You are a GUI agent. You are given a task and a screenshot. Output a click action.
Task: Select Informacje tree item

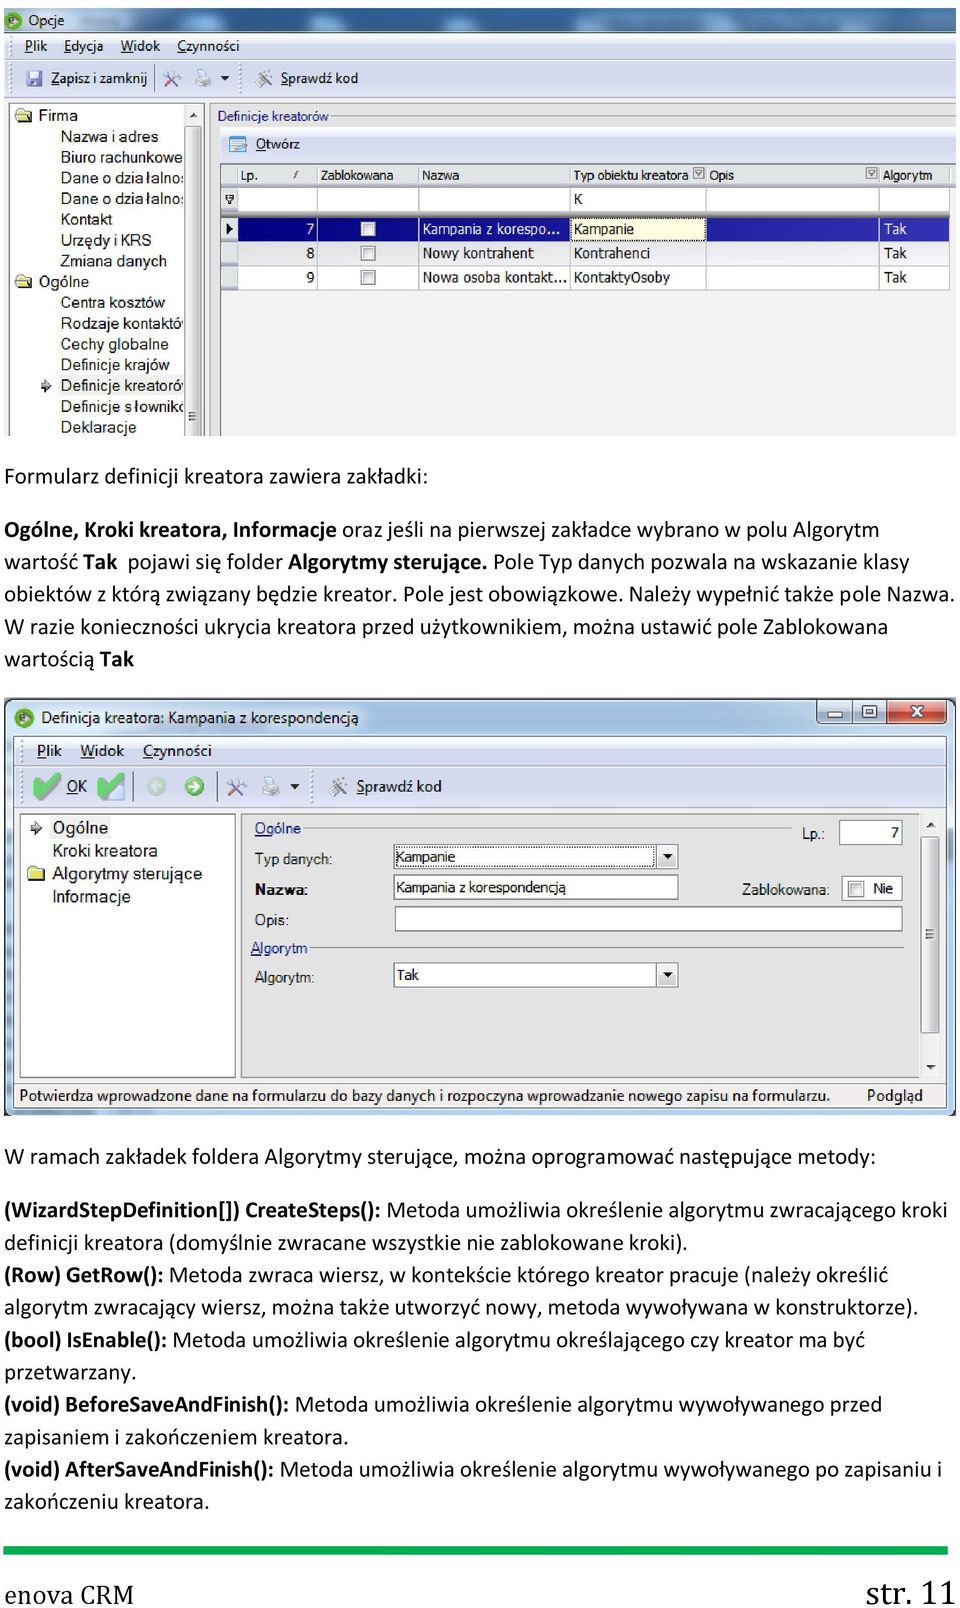click(x=91, y=897)
